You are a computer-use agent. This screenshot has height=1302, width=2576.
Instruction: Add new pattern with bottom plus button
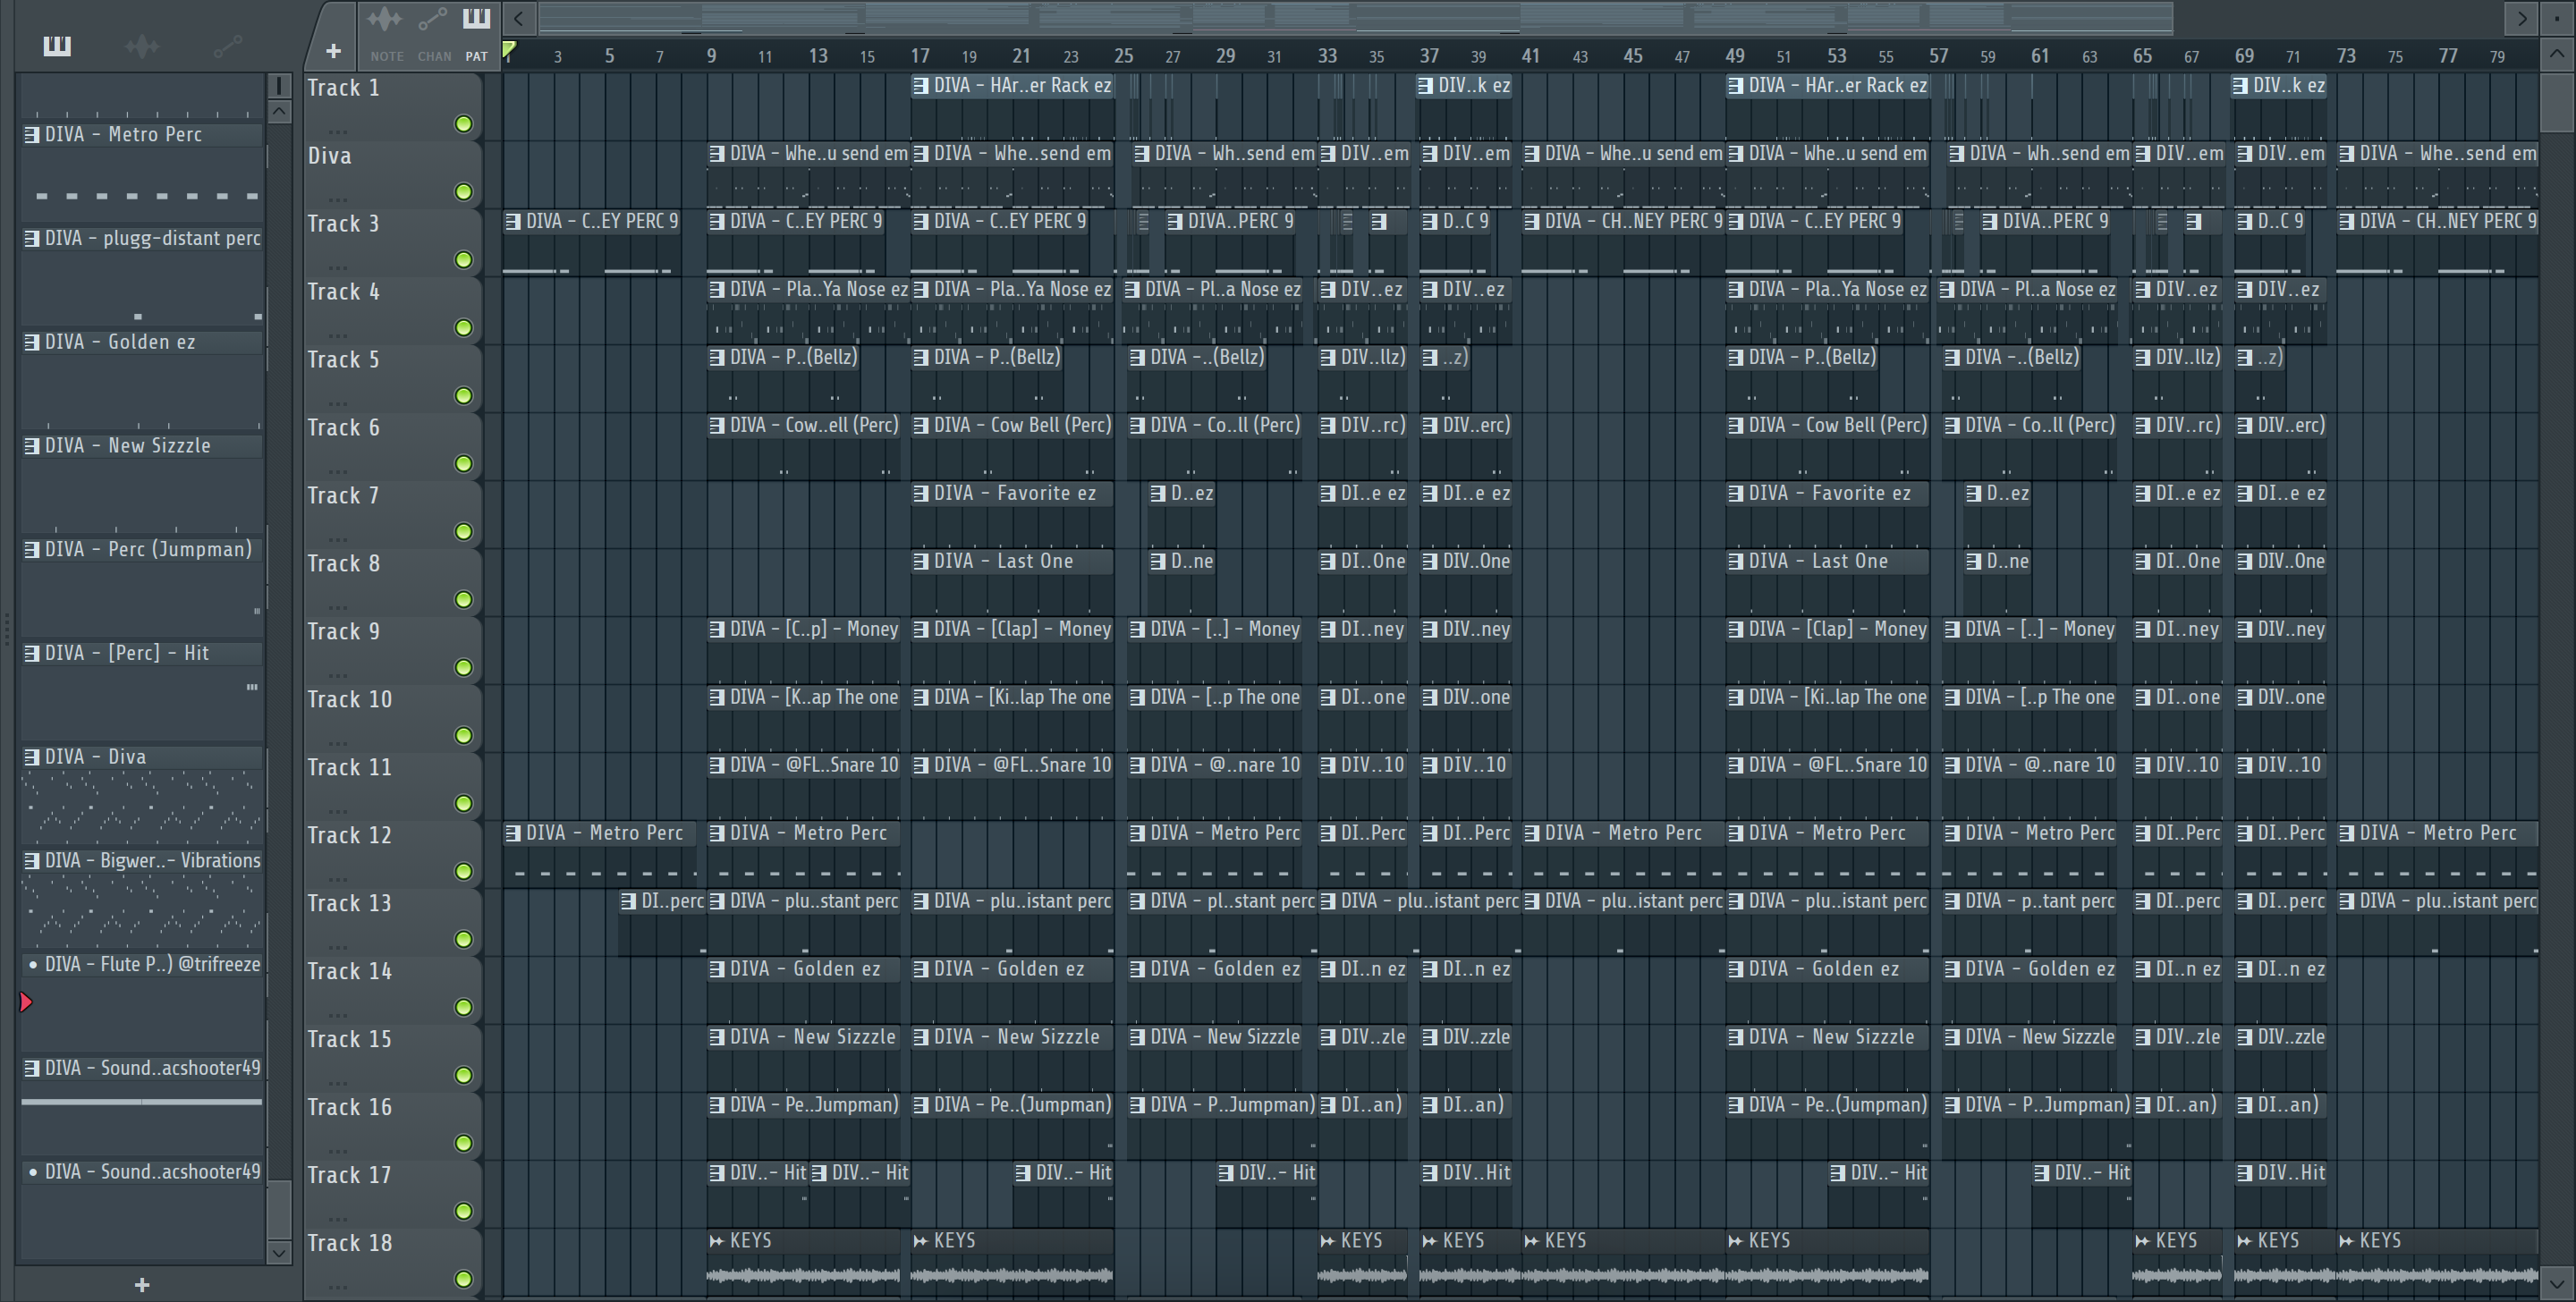(142, 1284)
